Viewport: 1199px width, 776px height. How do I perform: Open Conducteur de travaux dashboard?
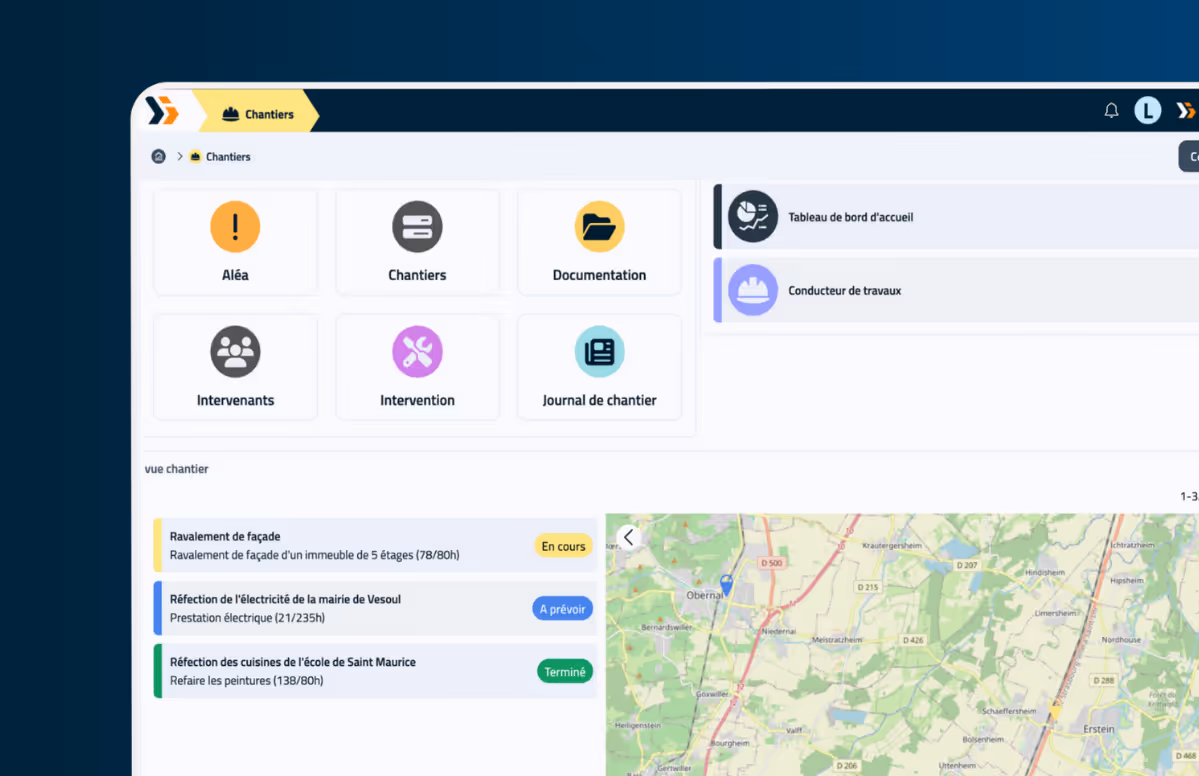(x=956, y=291)
